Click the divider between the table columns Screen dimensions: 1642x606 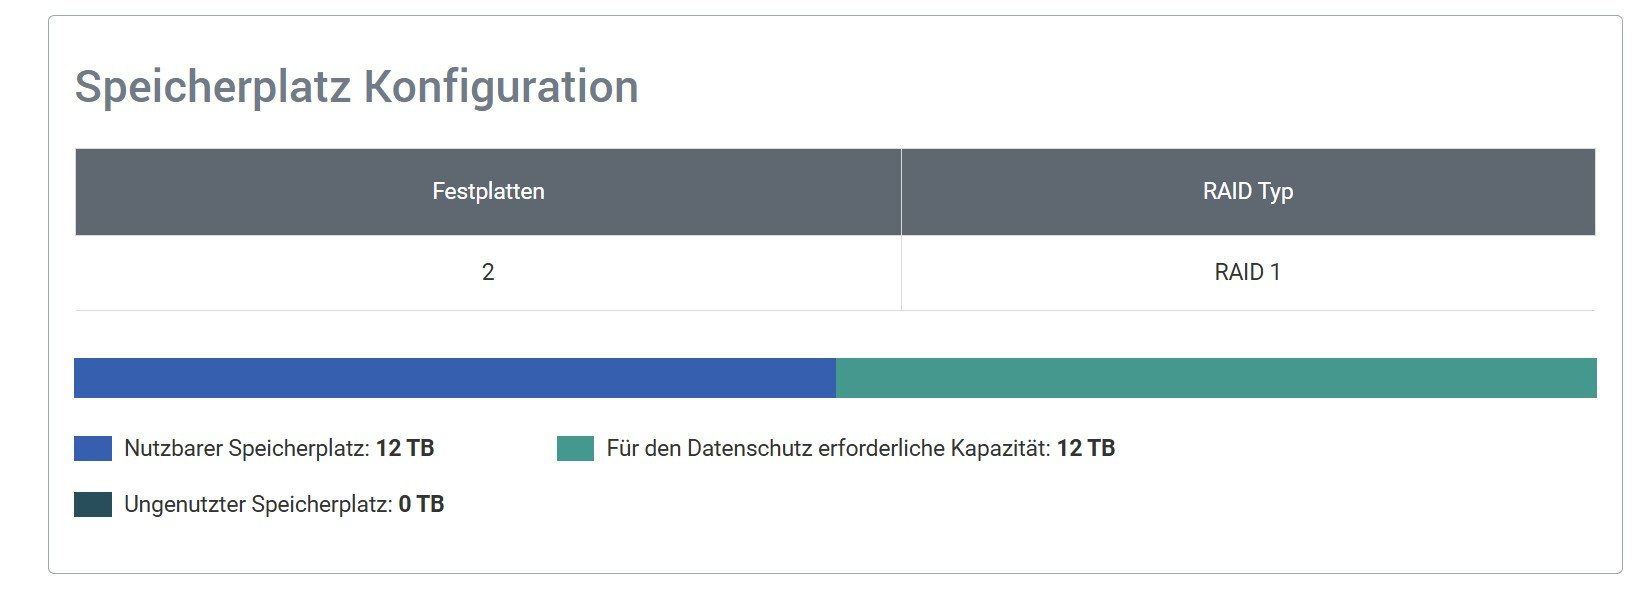pos(901,230)
